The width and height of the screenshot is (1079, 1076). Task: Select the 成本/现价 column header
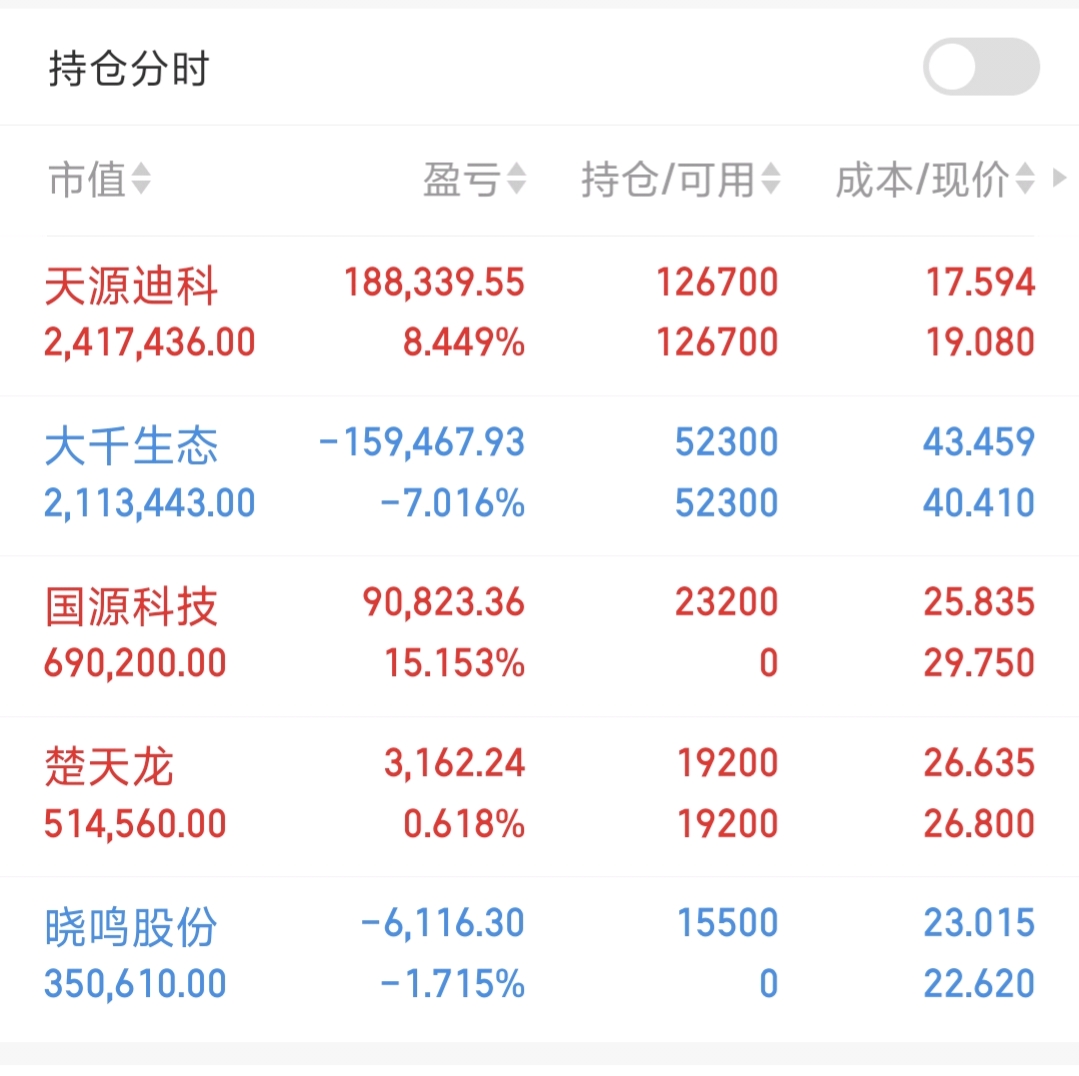[x=922, y=180]
